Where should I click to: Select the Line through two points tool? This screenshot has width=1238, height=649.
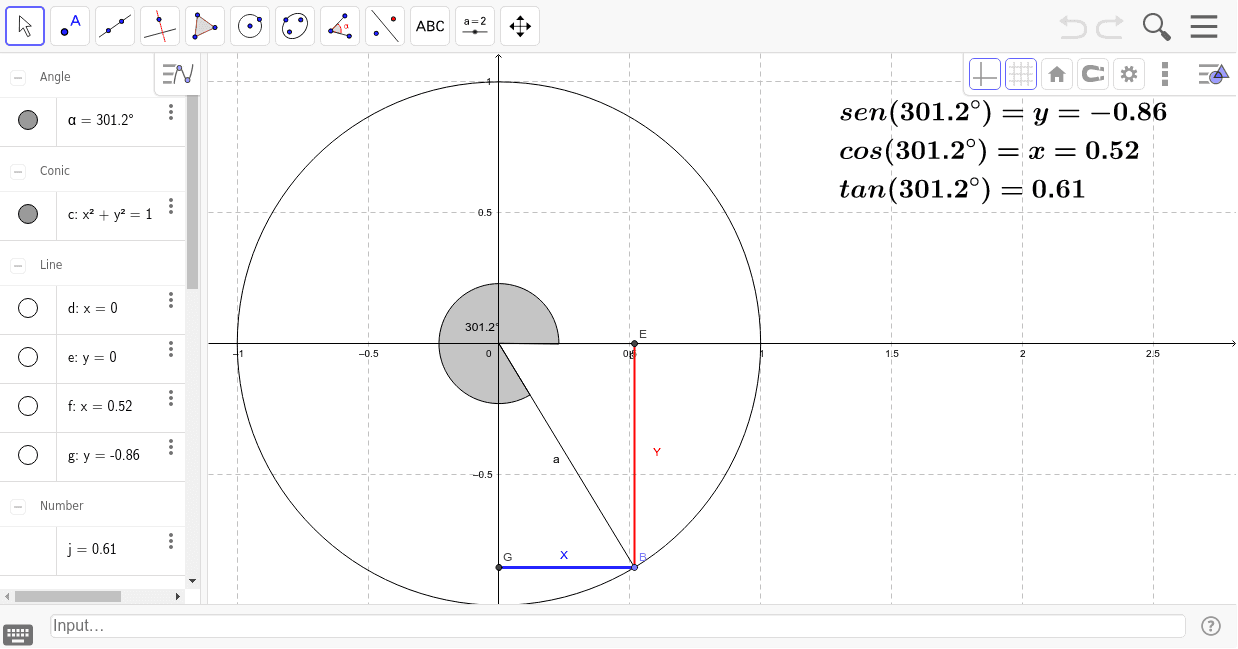(115, 26)
